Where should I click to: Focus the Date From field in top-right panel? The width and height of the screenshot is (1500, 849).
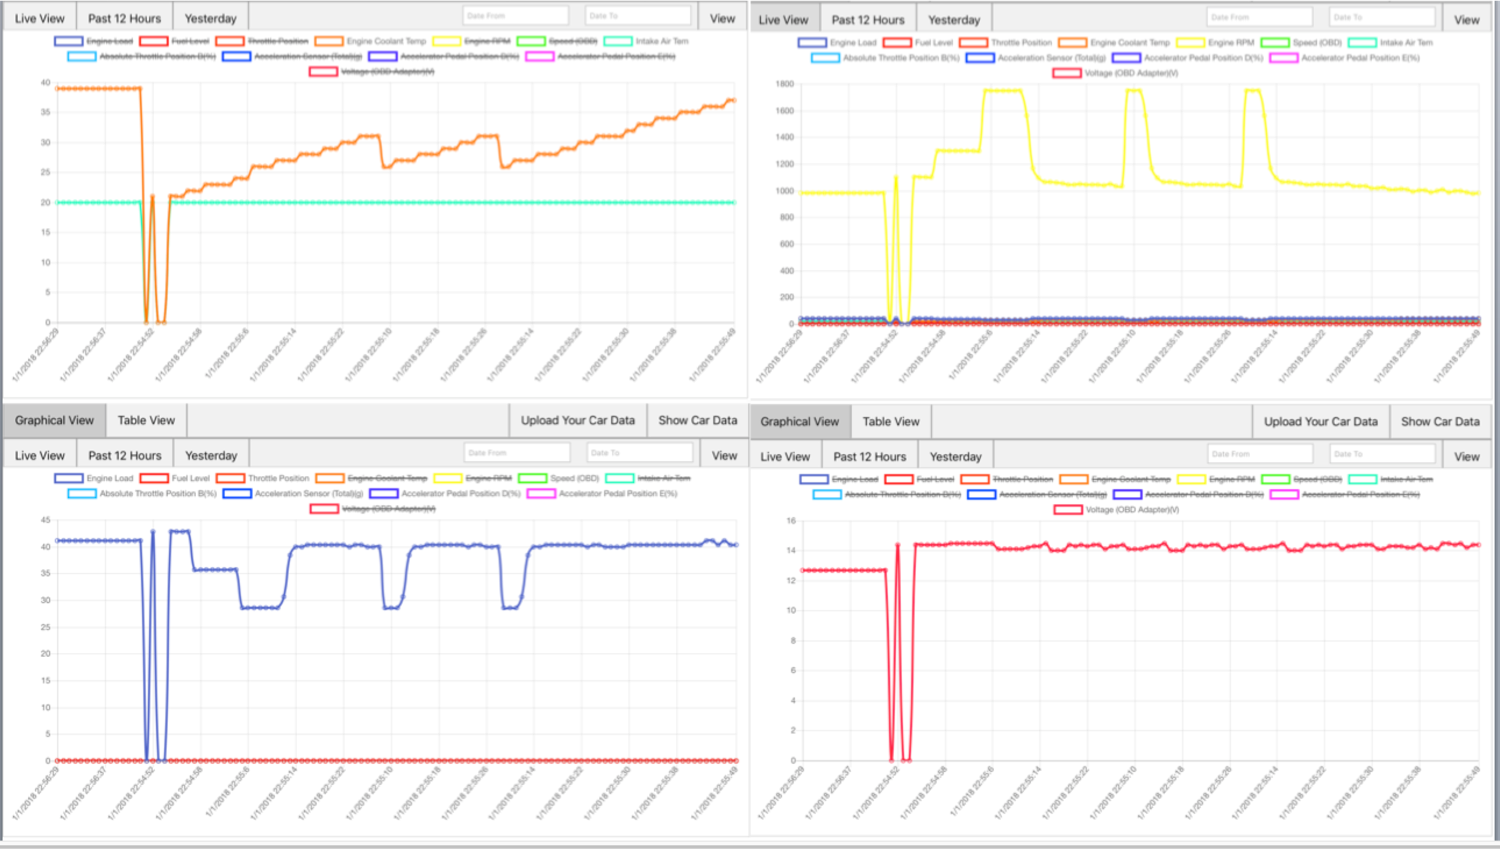point(1259,17)
